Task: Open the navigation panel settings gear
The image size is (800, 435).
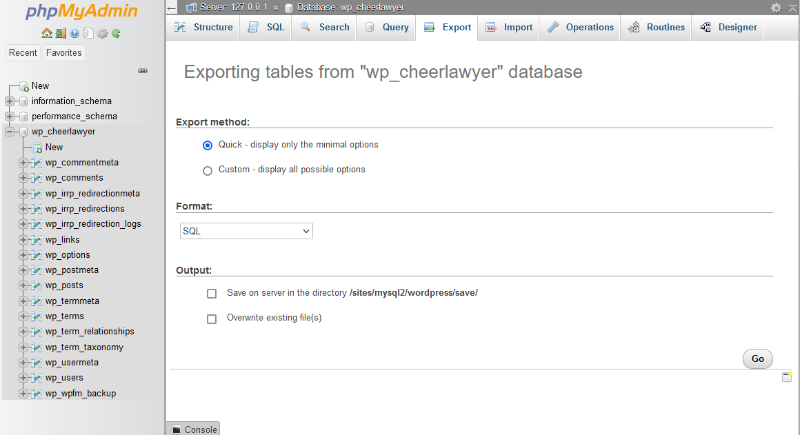Action: coord(102,33)
